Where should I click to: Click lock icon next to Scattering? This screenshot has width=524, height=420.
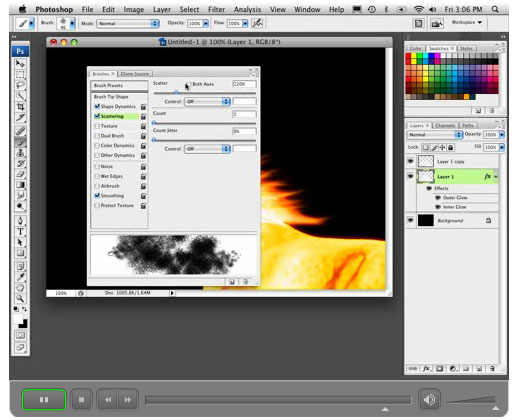143,117
